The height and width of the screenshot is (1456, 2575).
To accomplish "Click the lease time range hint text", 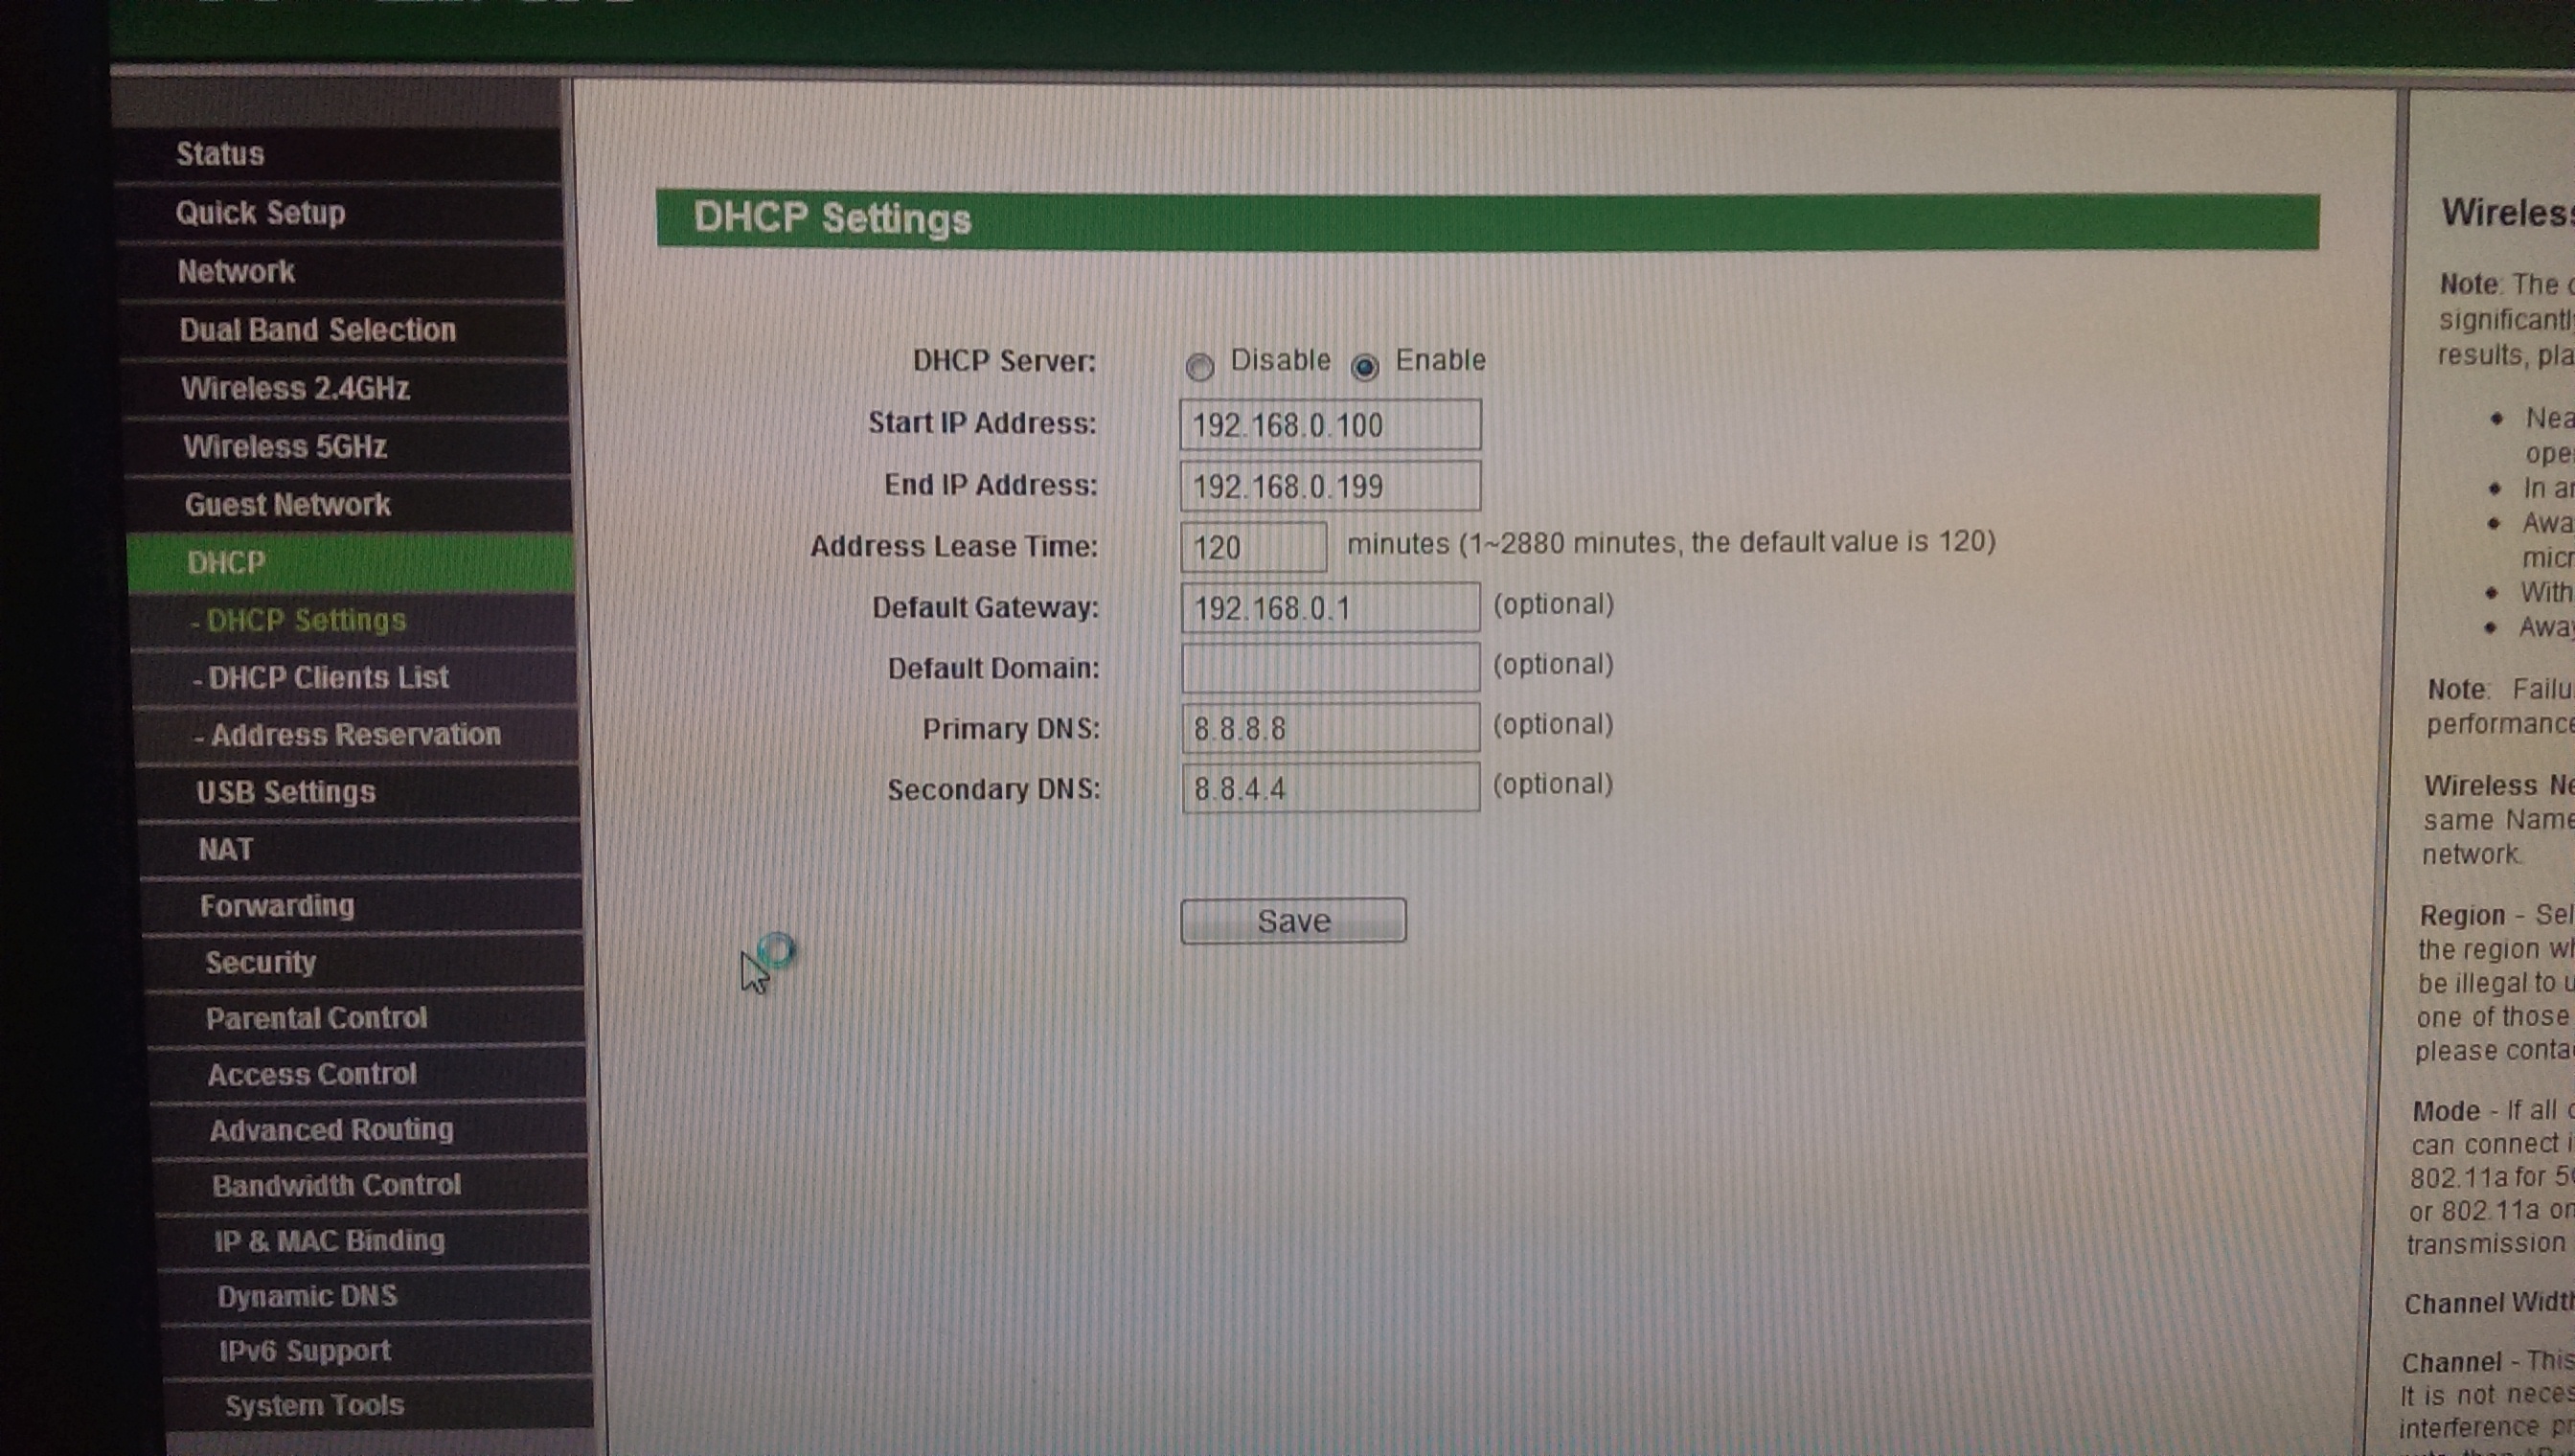I will [1671, 543].
